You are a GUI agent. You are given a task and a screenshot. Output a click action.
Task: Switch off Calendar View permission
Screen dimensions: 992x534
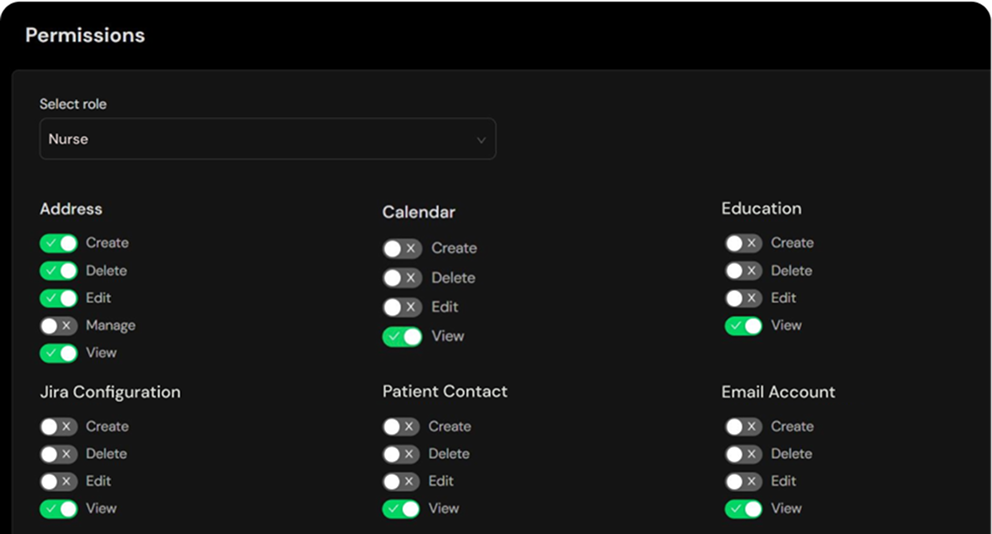(402, 337)
